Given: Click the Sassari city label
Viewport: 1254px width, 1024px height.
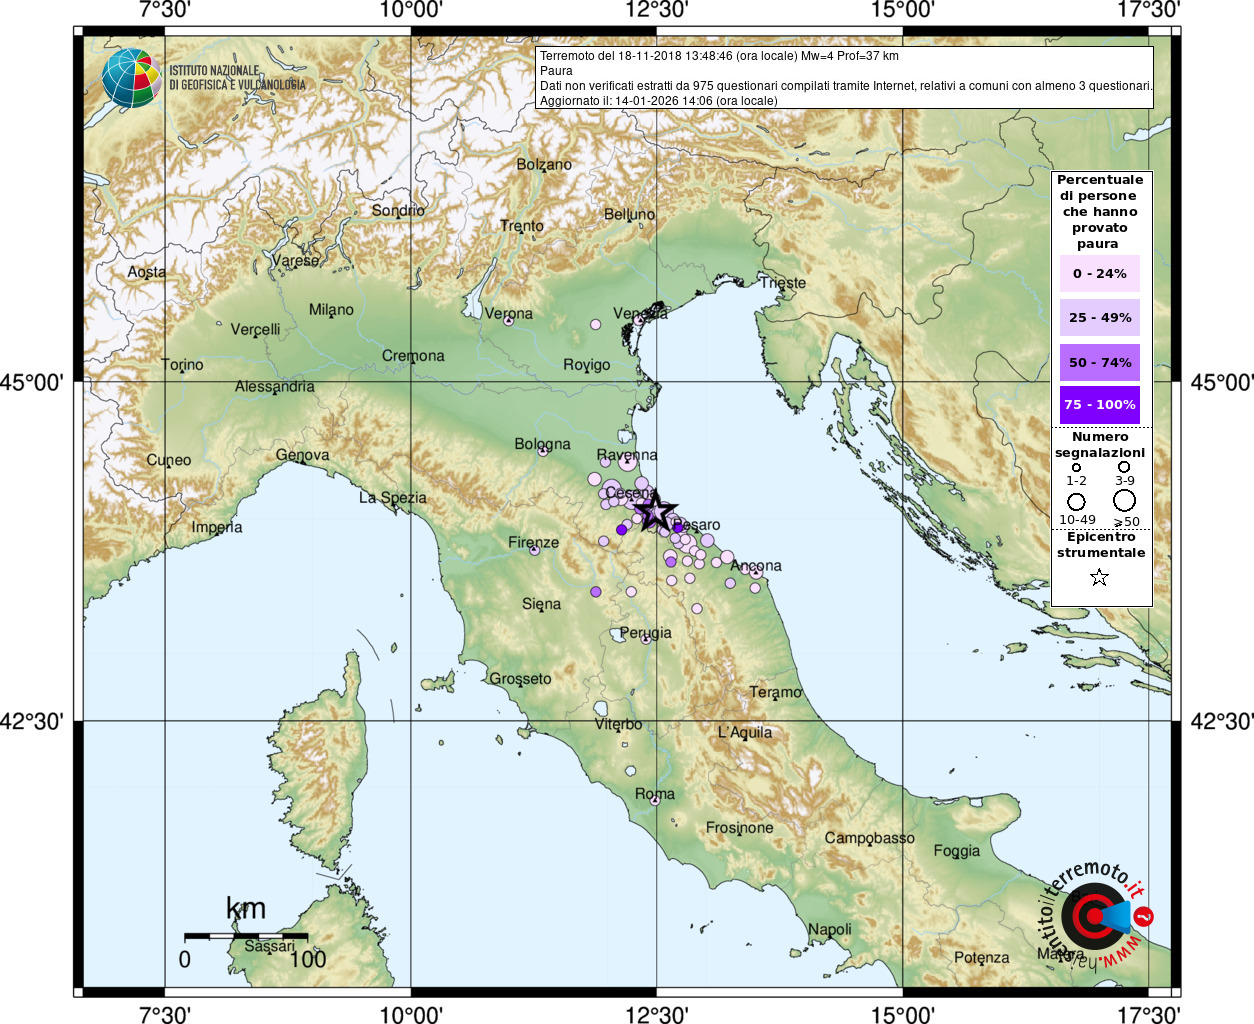Looking at the screenshot, I should (270, 946).
